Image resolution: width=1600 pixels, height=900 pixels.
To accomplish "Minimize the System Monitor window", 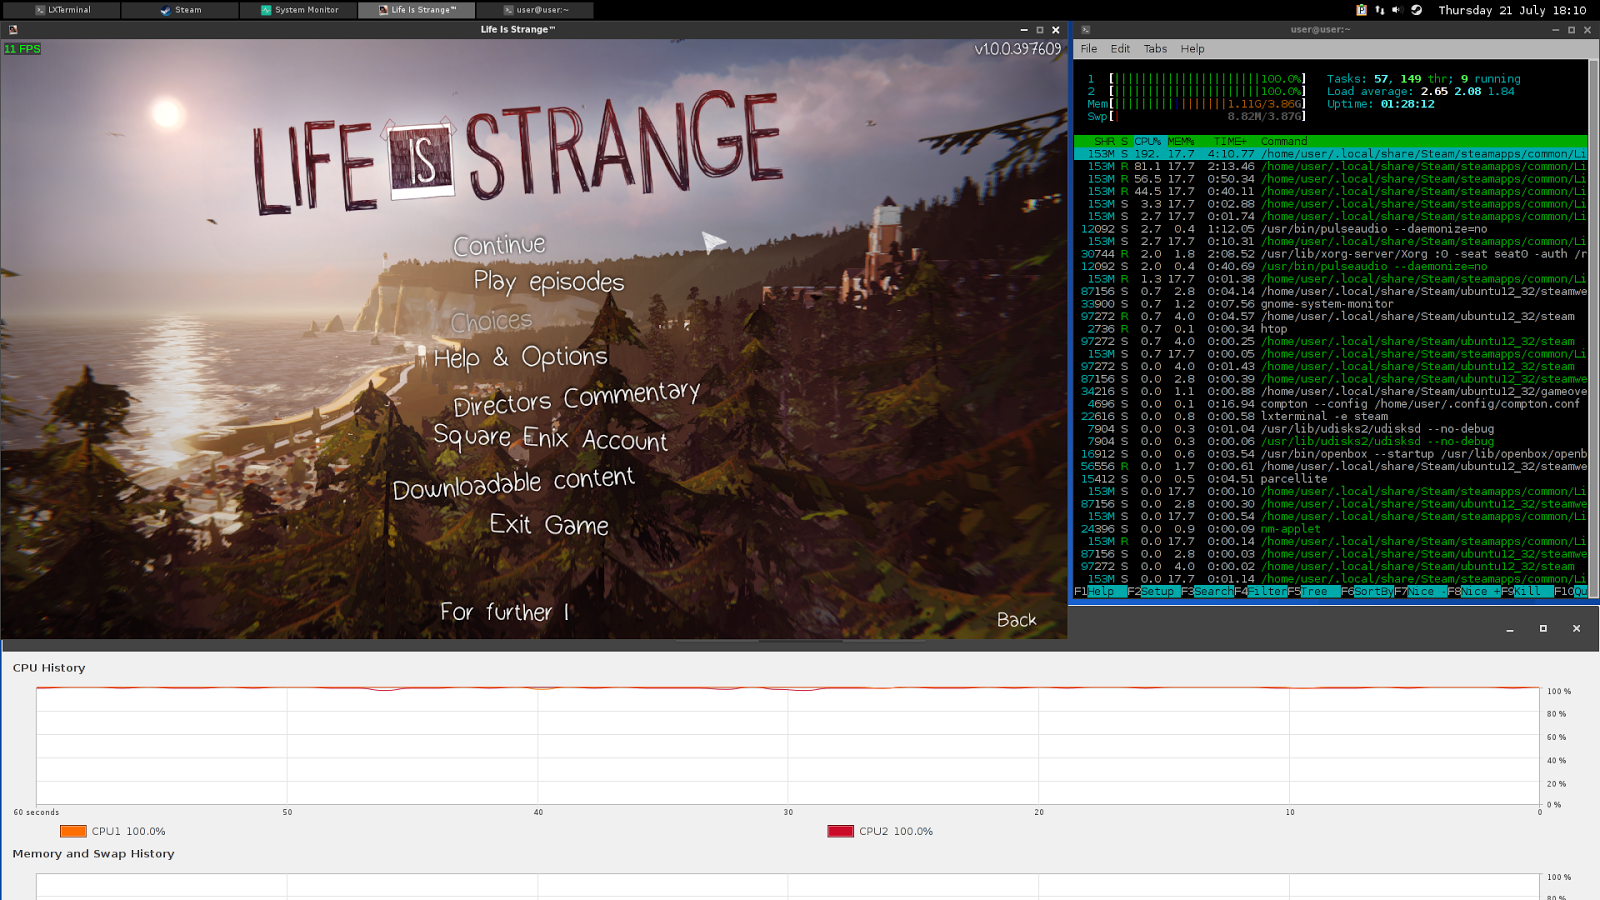I will coord(1510,629).
